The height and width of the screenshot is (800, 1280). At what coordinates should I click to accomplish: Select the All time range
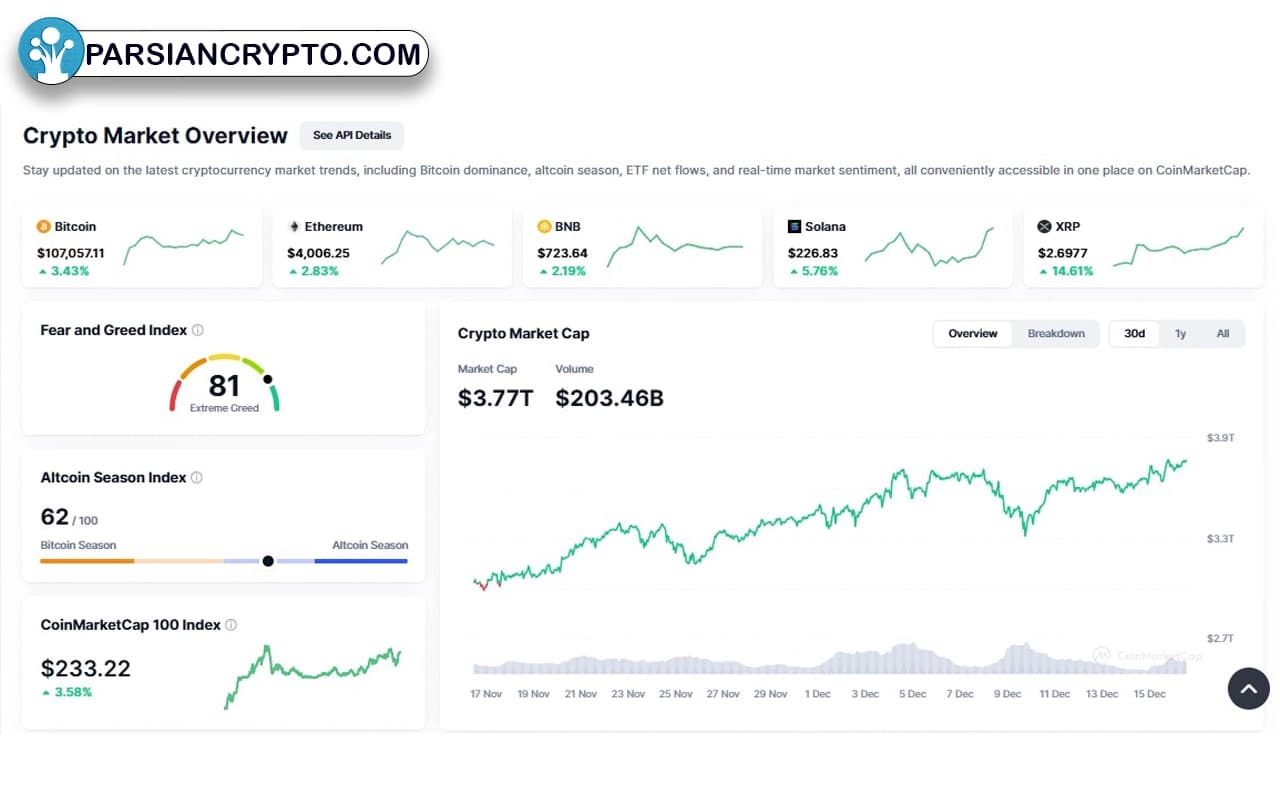(x=1222, y=334)
